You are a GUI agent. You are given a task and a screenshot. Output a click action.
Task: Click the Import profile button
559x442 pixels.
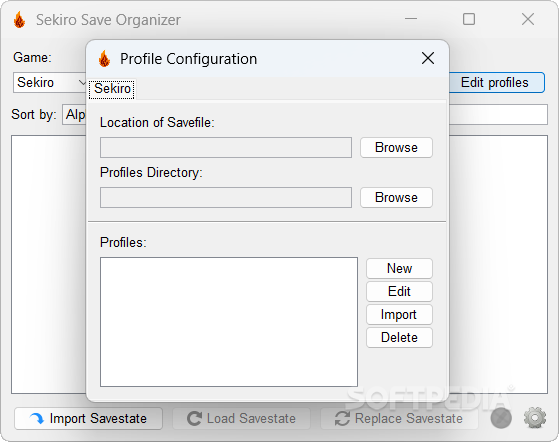[x=399, y=314]
